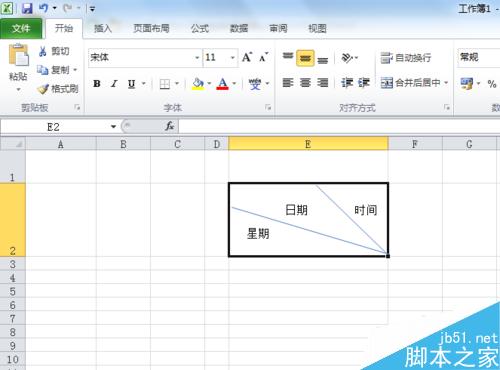Screen dimensions: 500x370
Task: Select row 2 header
Action: tap(13, 220)
